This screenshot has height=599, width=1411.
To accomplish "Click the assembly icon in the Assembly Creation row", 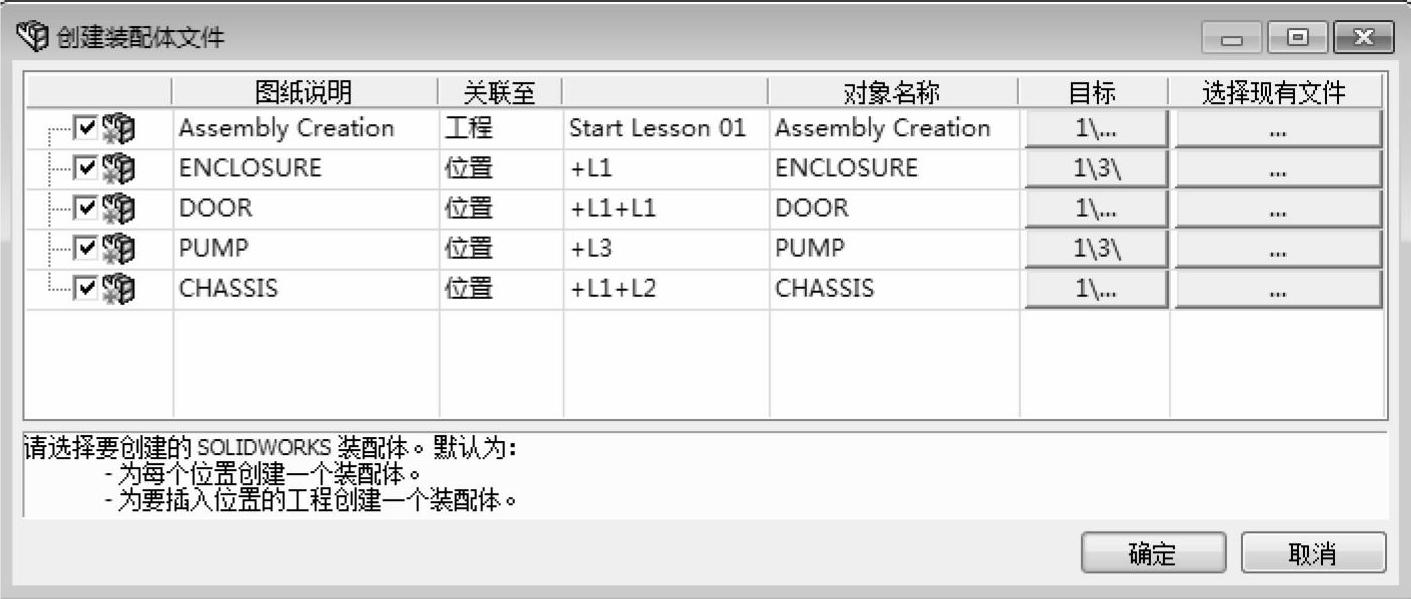I will coord(118,129).
